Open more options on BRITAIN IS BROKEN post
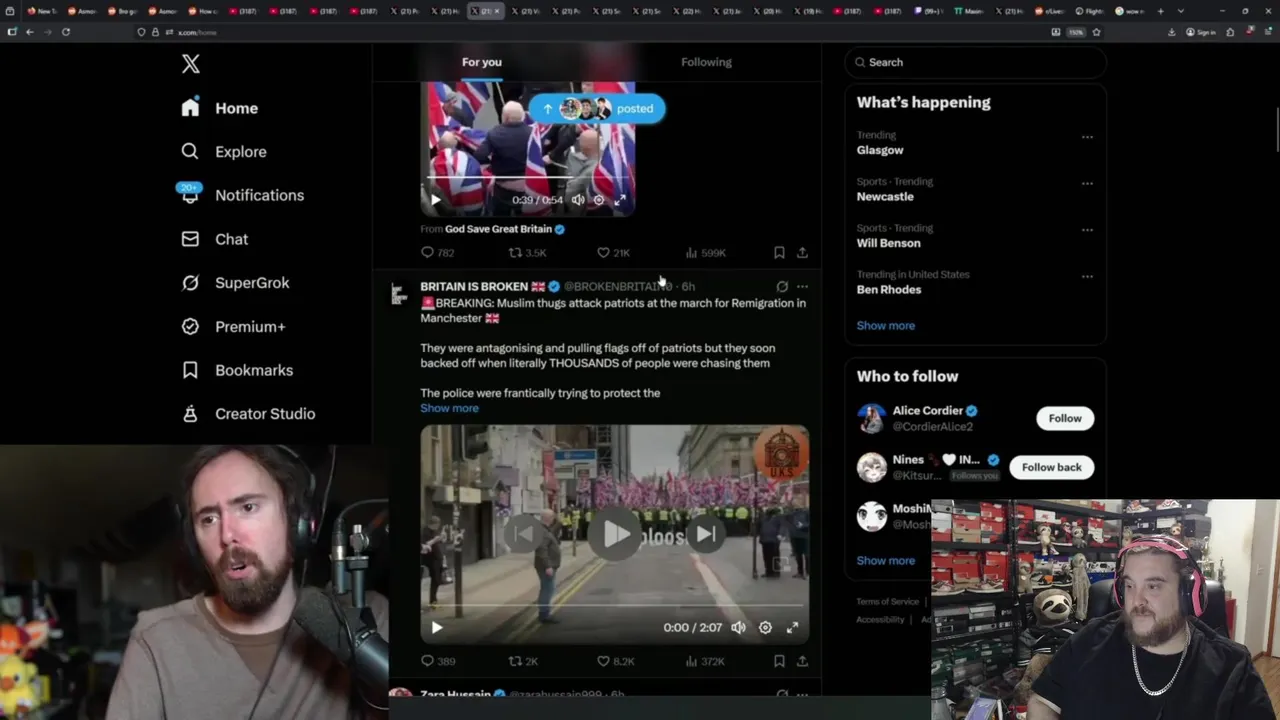The image size is (1280, 720). coord(802,287)
